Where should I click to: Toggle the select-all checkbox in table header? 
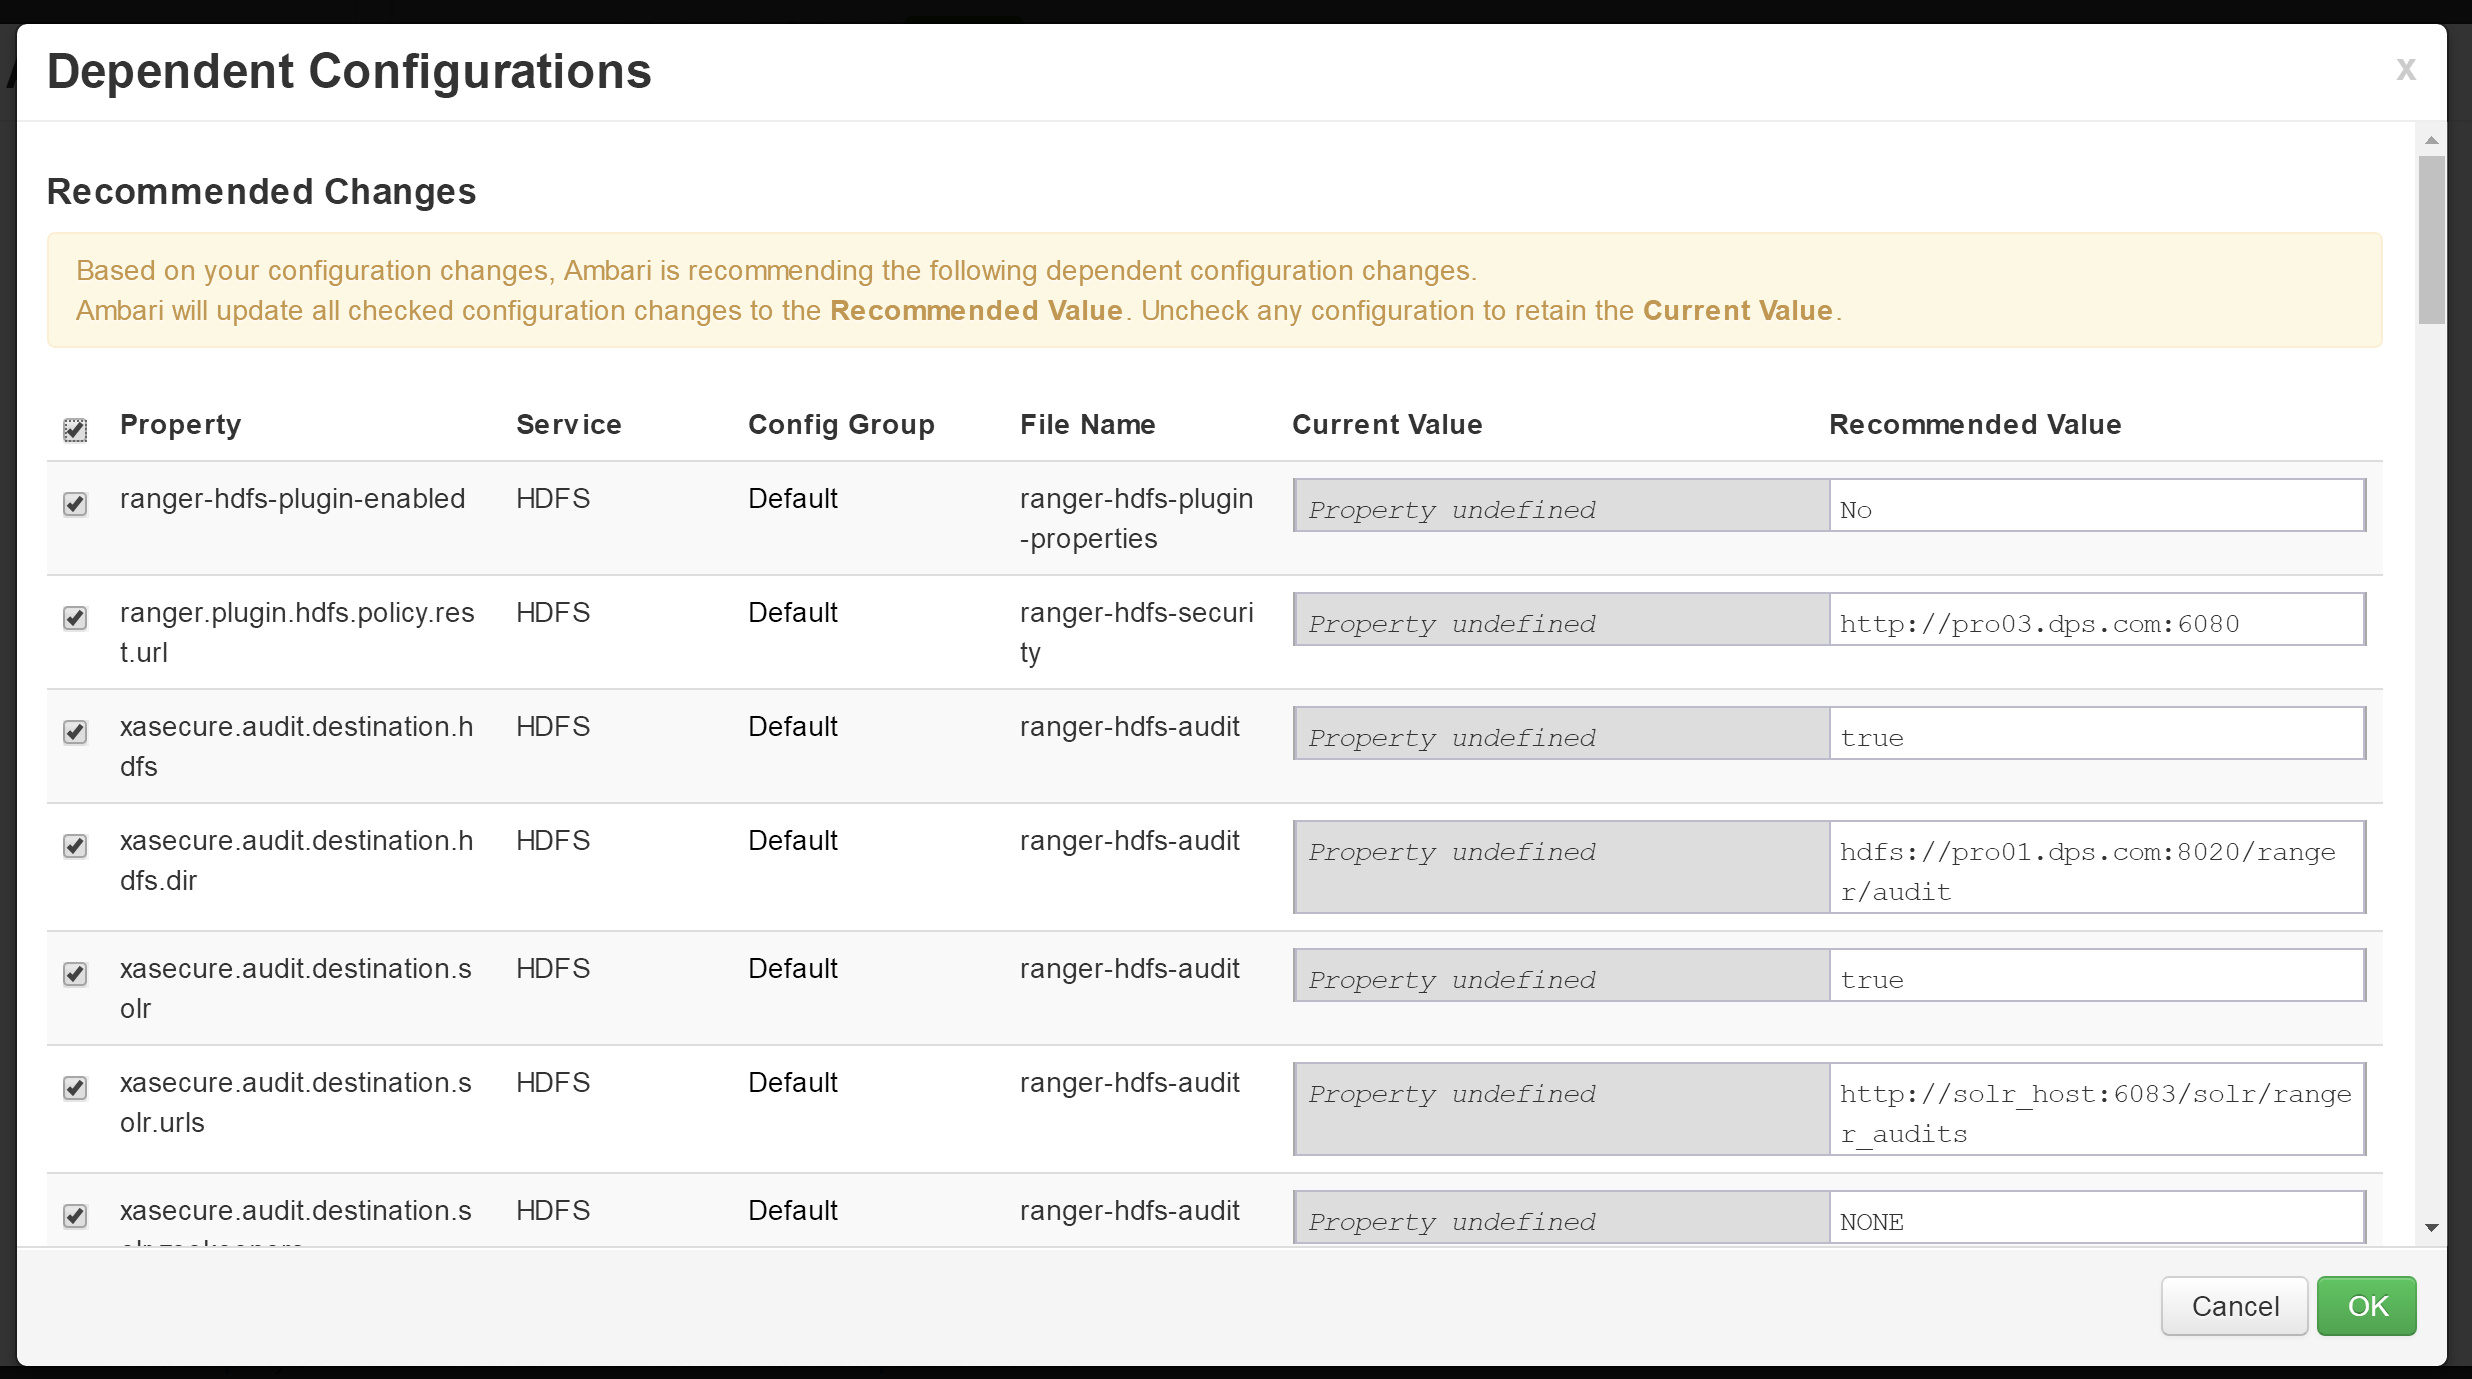(x=75, y=430)
